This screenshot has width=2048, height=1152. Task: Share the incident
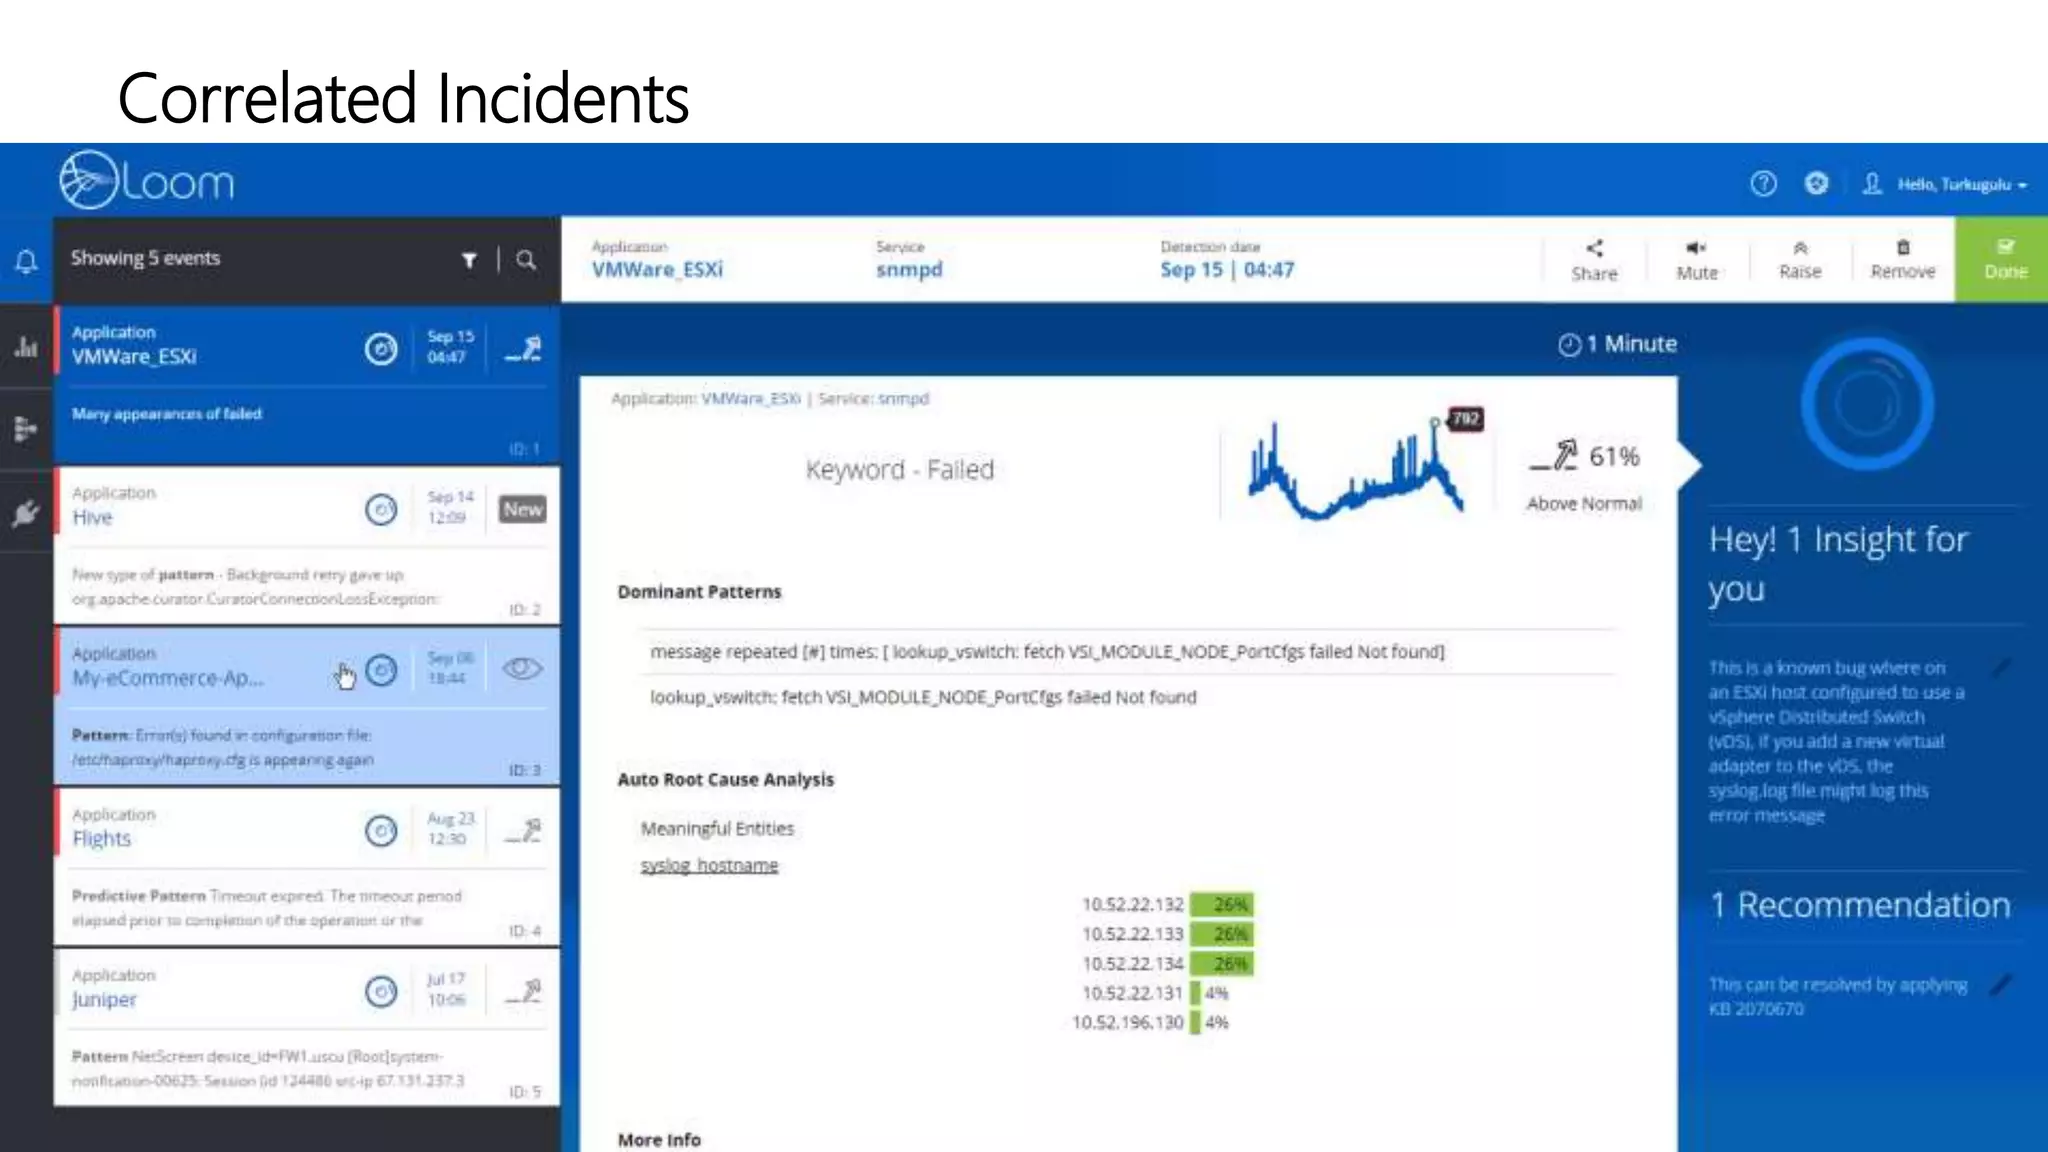(x=1594, y=260)
